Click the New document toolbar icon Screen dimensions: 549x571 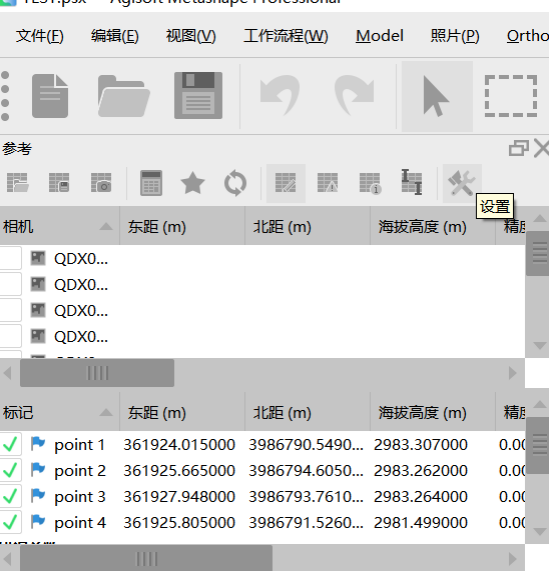(50, 96)
